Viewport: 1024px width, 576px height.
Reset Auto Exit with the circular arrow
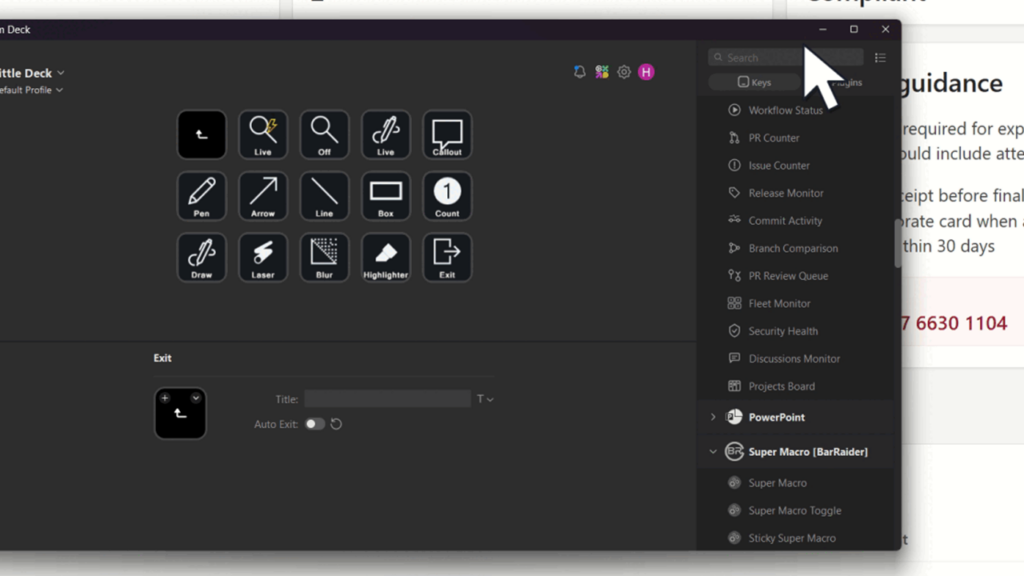[336, 424]
